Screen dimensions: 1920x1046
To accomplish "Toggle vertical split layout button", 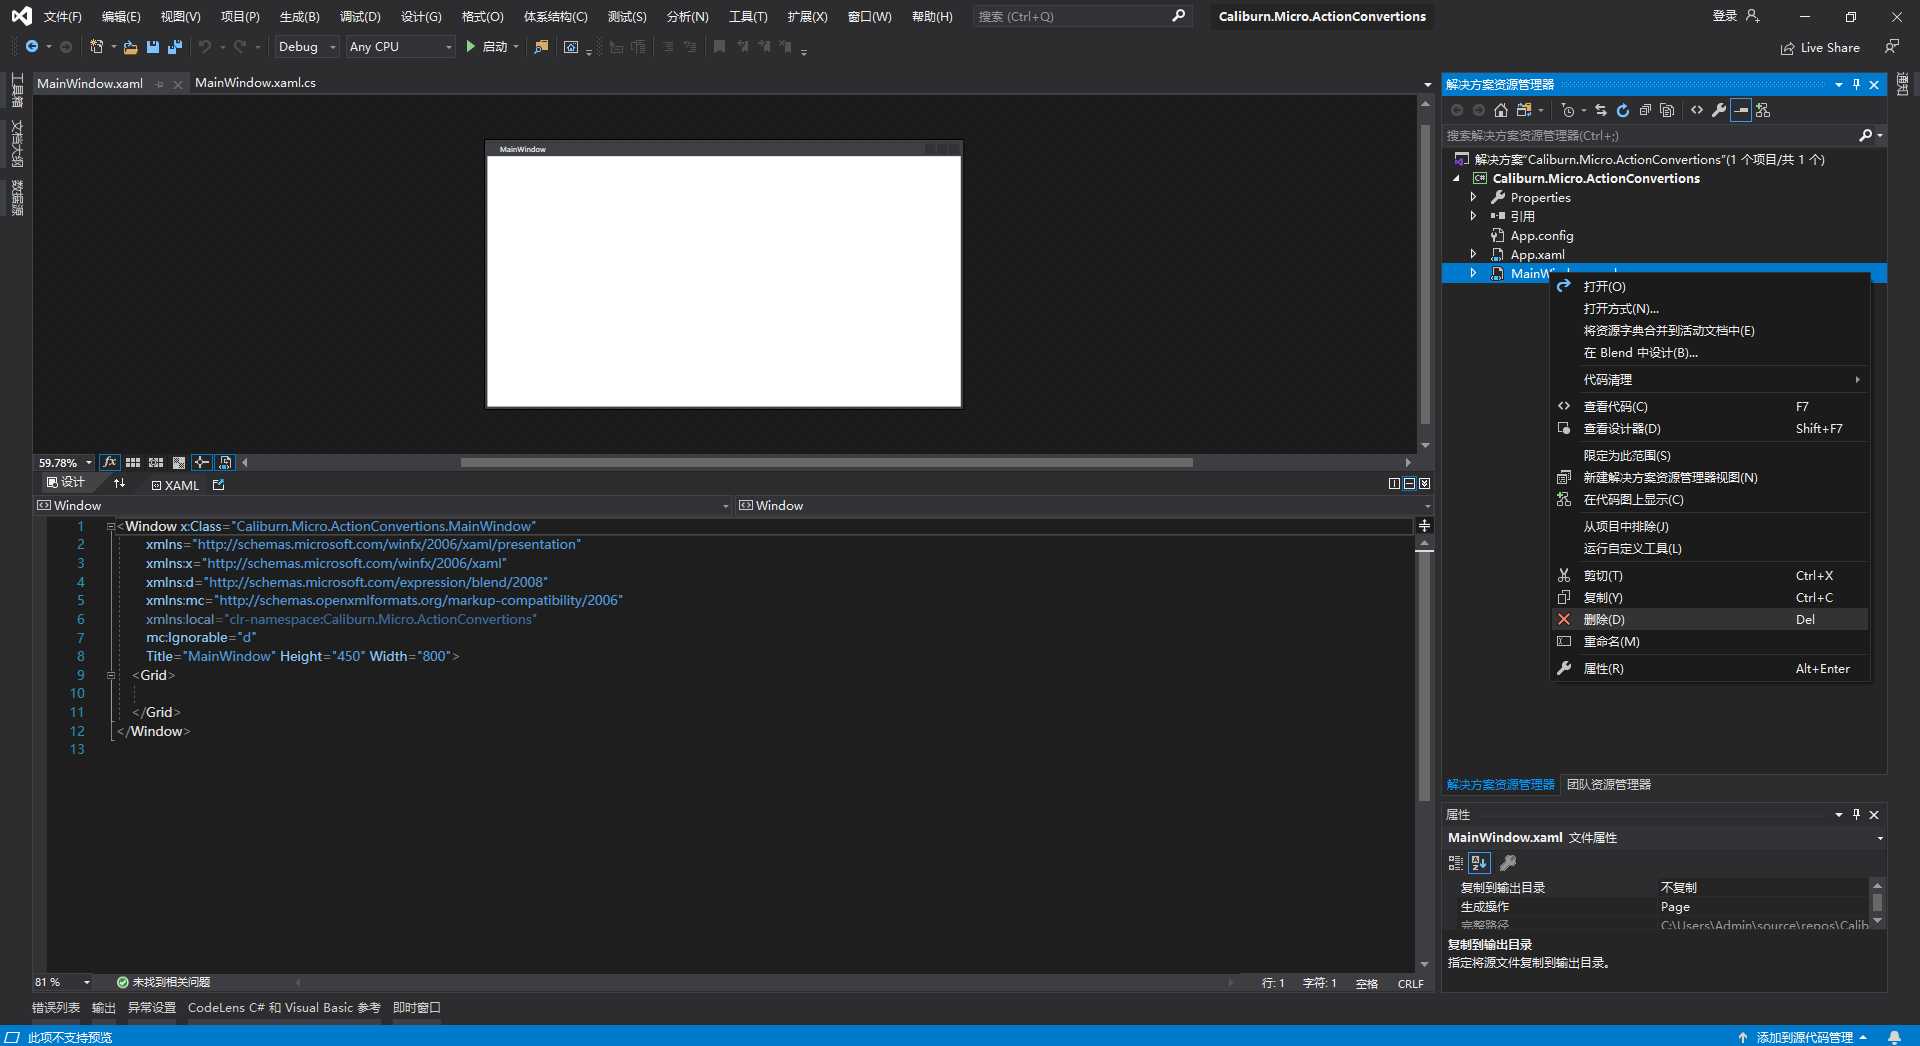I will pos(1395,484).
